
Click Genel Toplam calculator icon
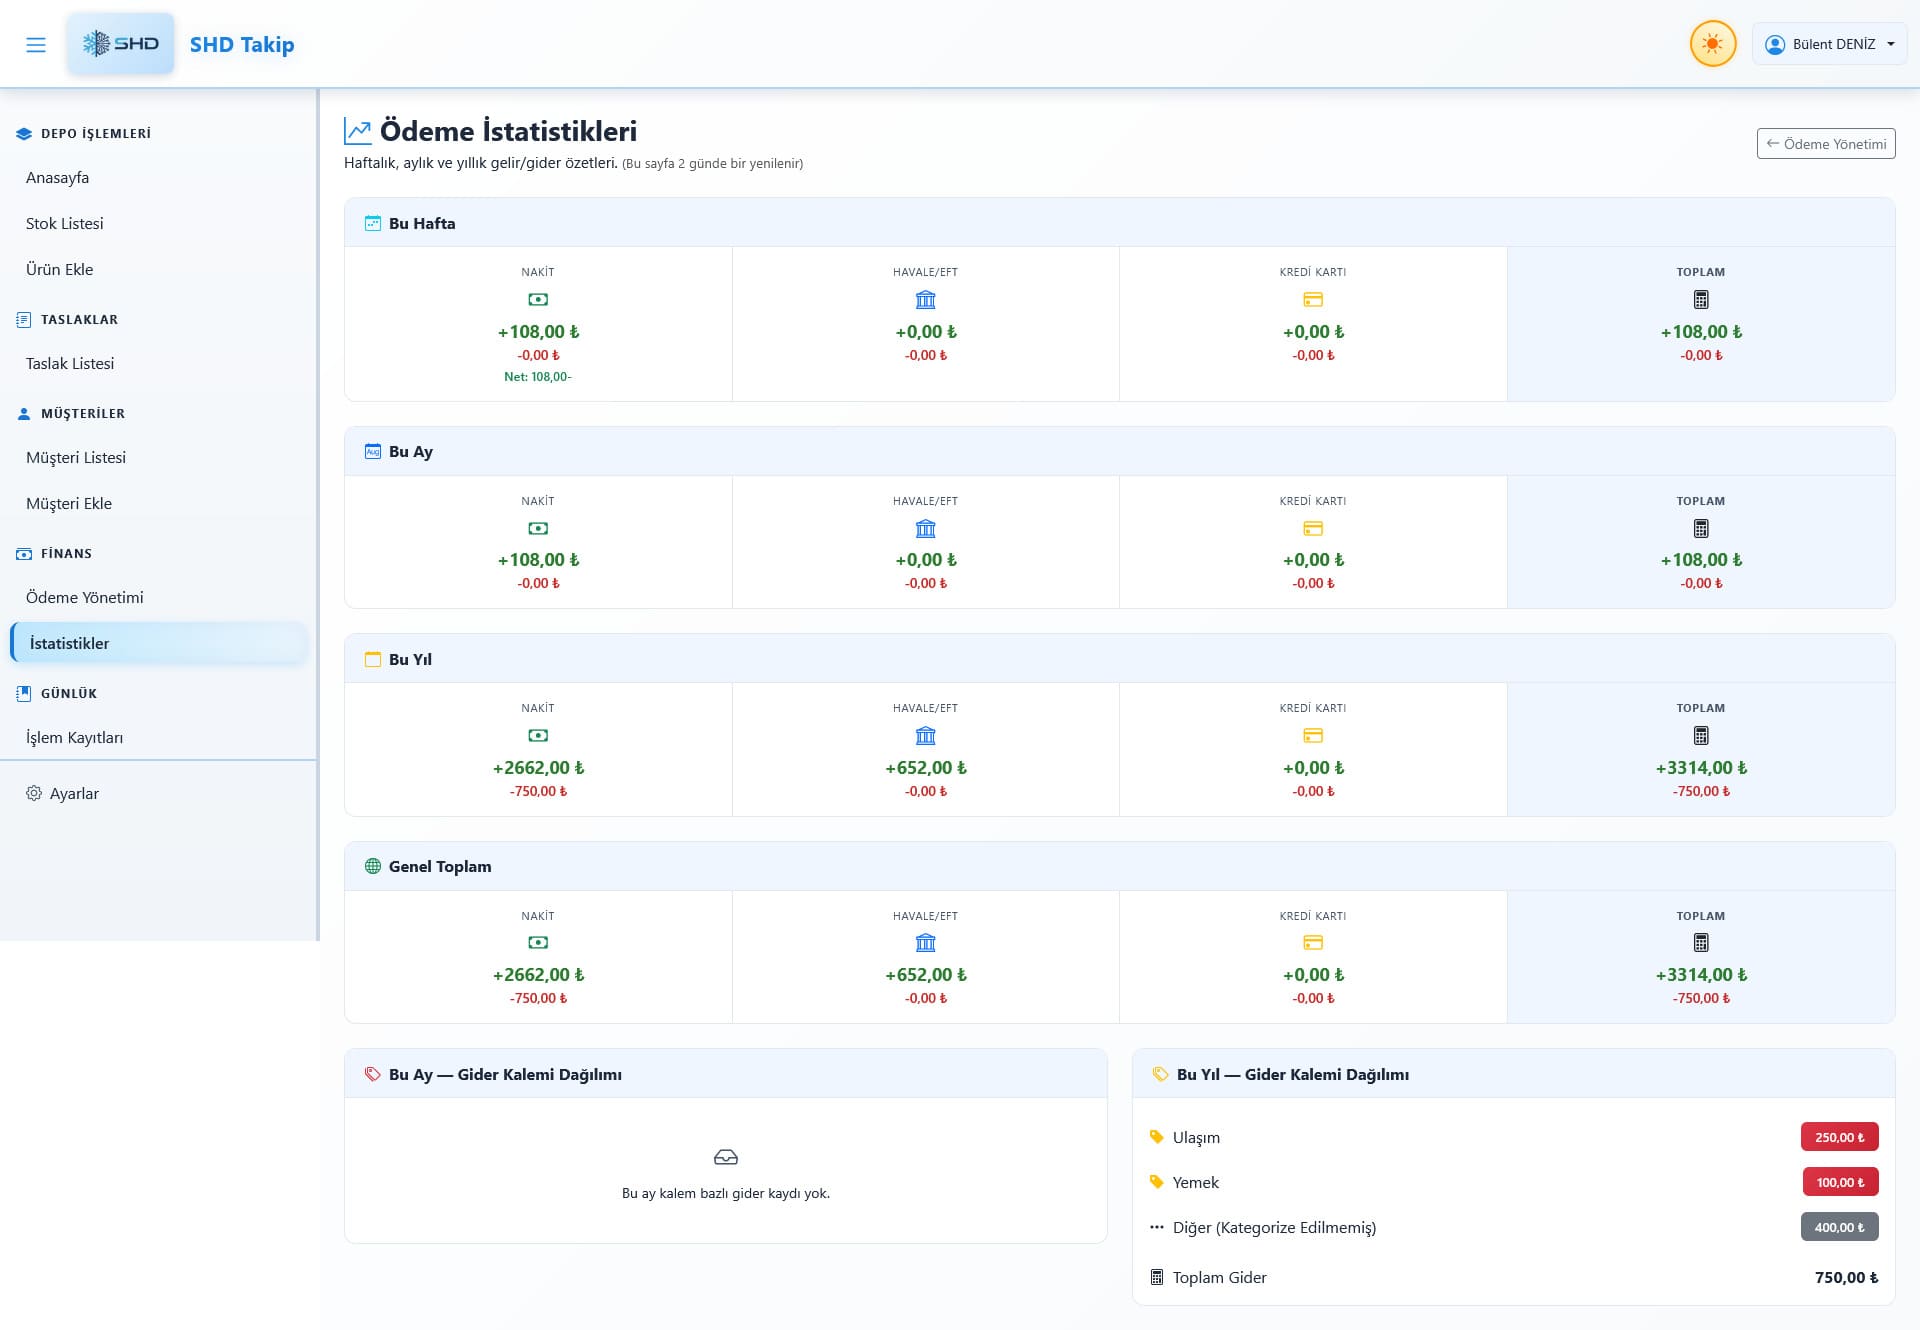[x=1700, y=943]
